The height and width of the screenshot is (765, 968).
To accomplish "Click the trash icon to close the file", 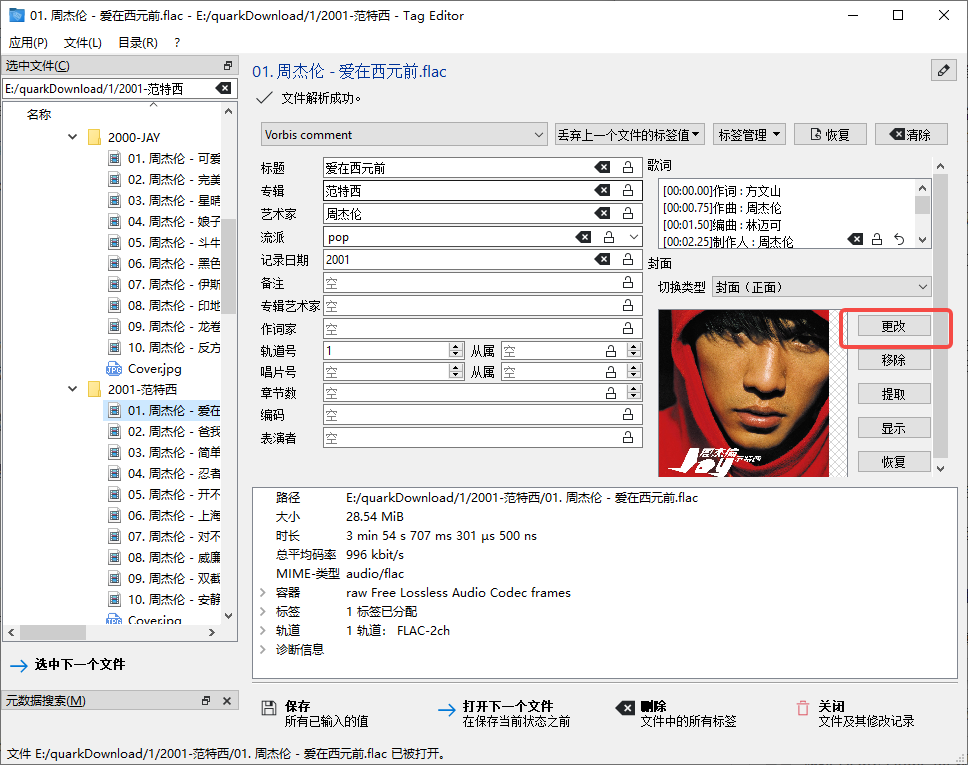I will [x=803, y=708].
